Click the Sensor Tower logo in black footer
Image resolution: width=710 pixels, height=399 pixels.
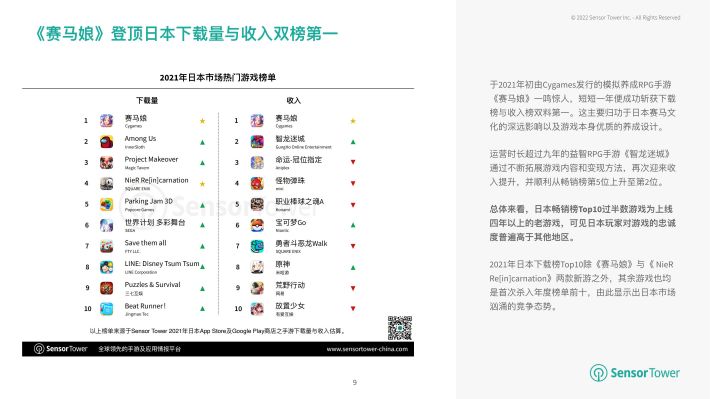61,349
